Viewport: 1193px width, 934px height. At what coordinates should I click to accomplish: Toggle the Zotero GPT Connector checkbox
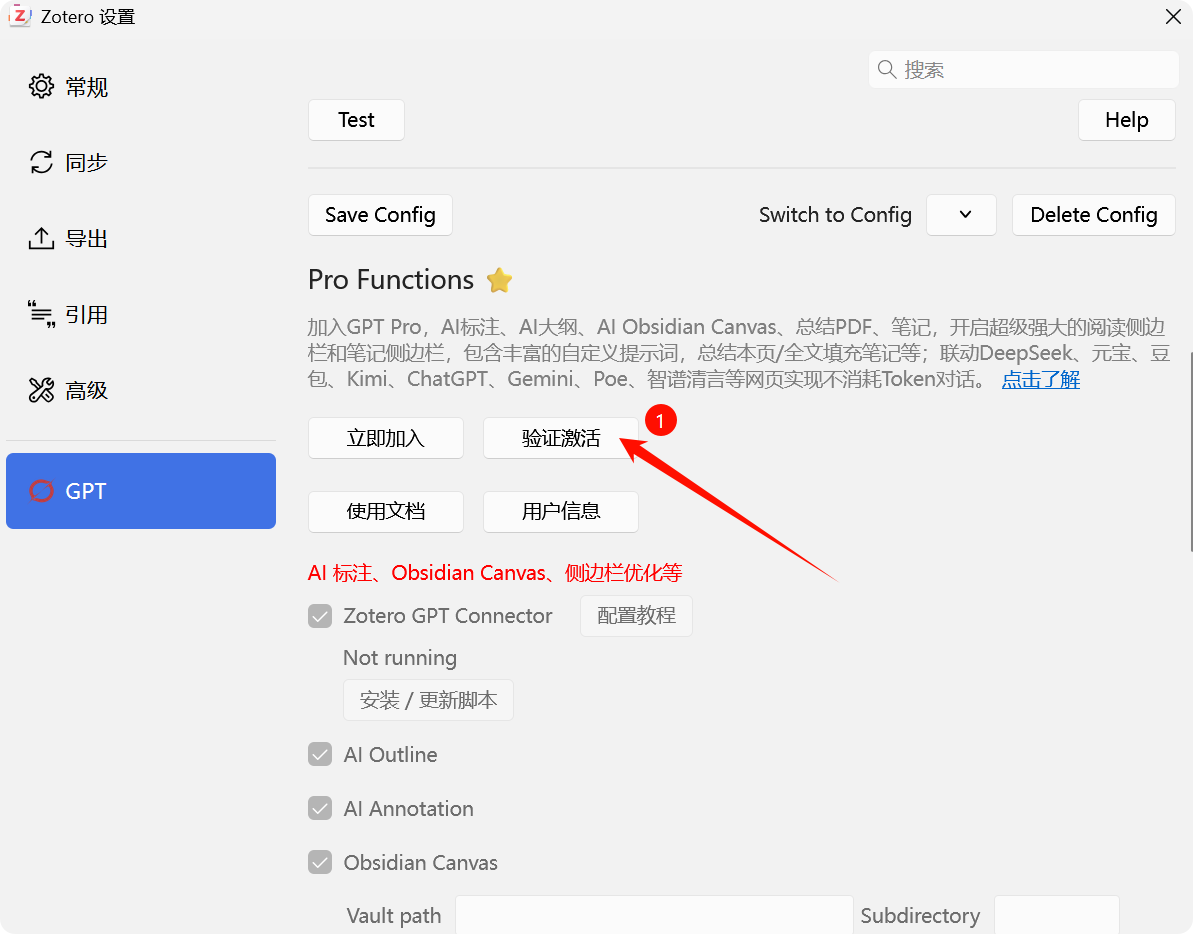[x=320, y=615]
